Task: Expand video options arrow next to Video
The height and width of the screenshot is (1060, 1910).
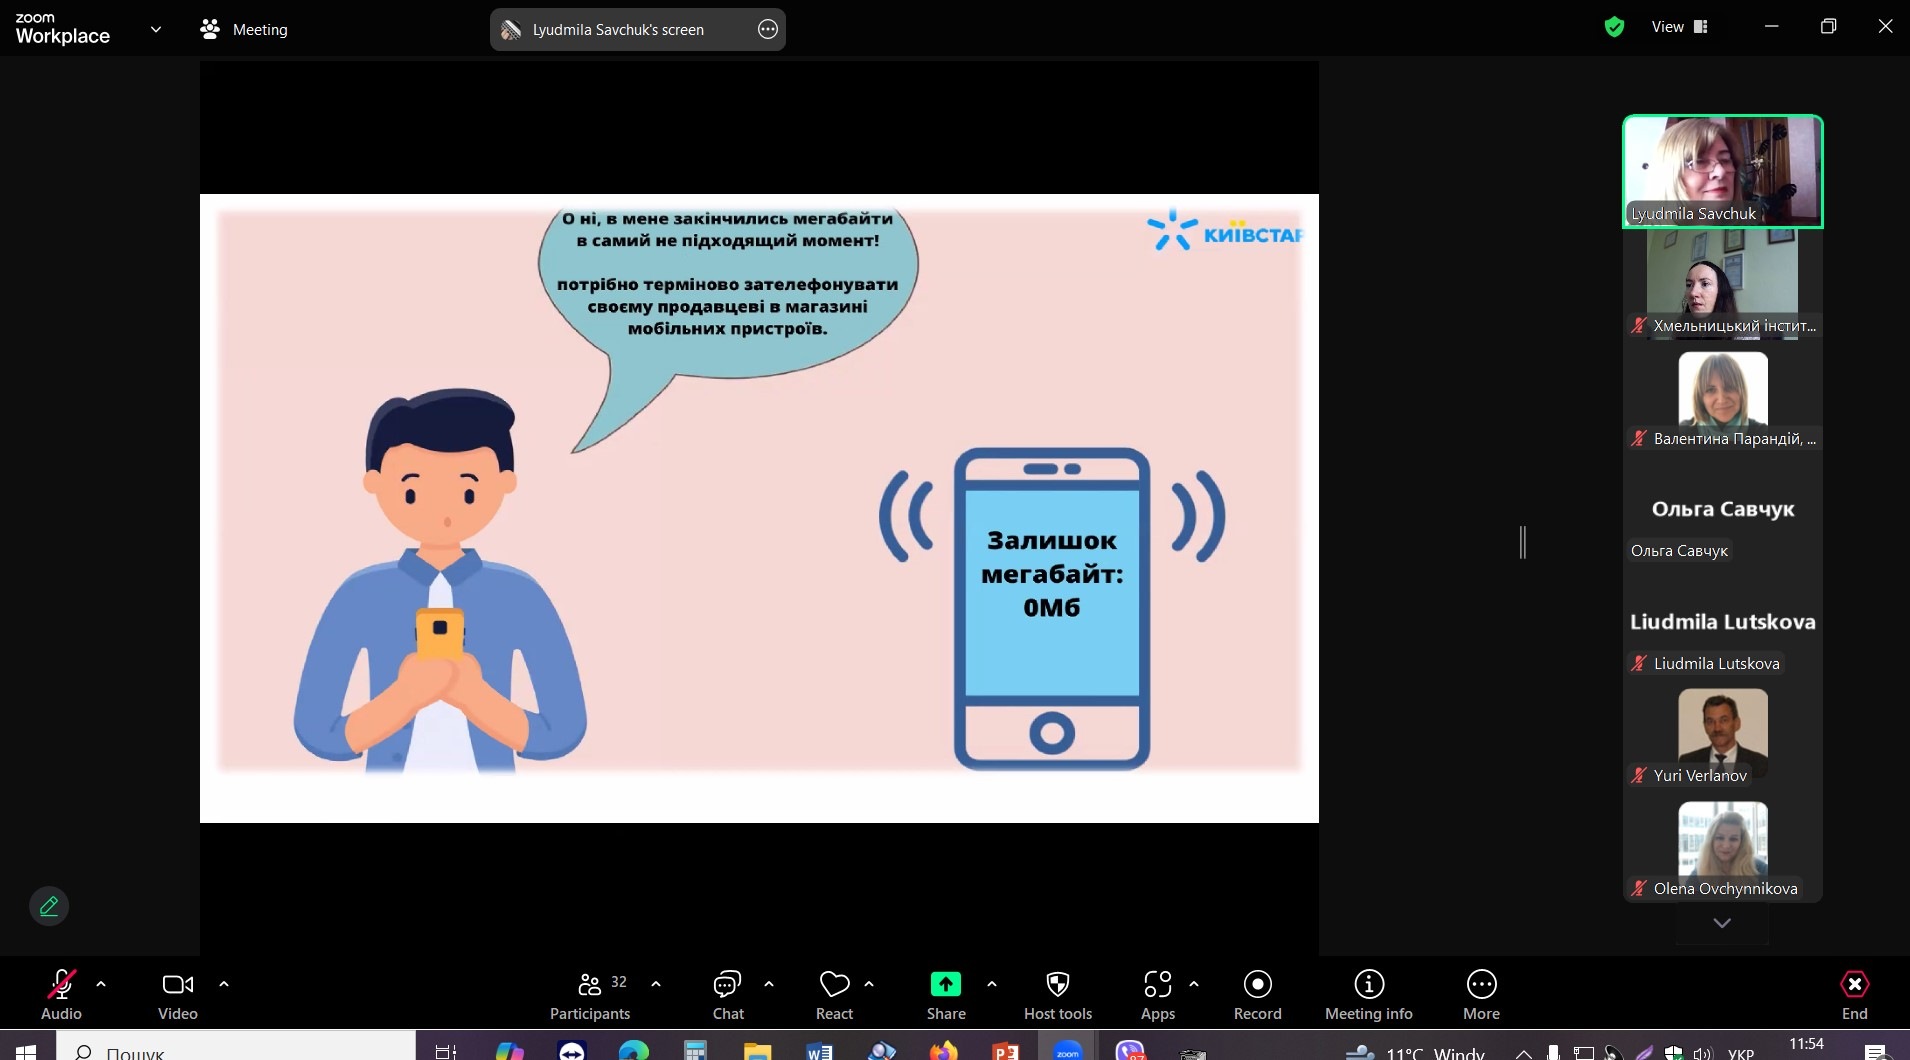Action: pyautogui.click(x=224, y=984)
